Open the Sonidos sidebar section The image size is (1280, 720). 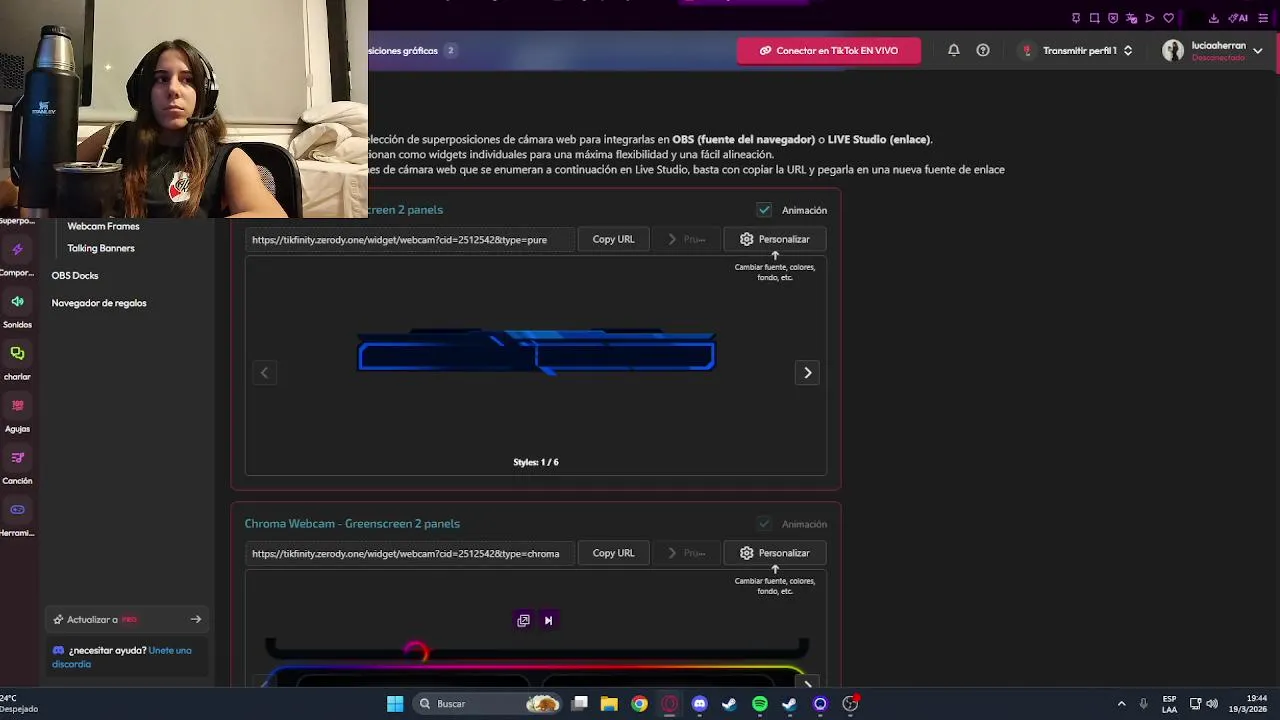pyautogui.click(x=17, y=301)
